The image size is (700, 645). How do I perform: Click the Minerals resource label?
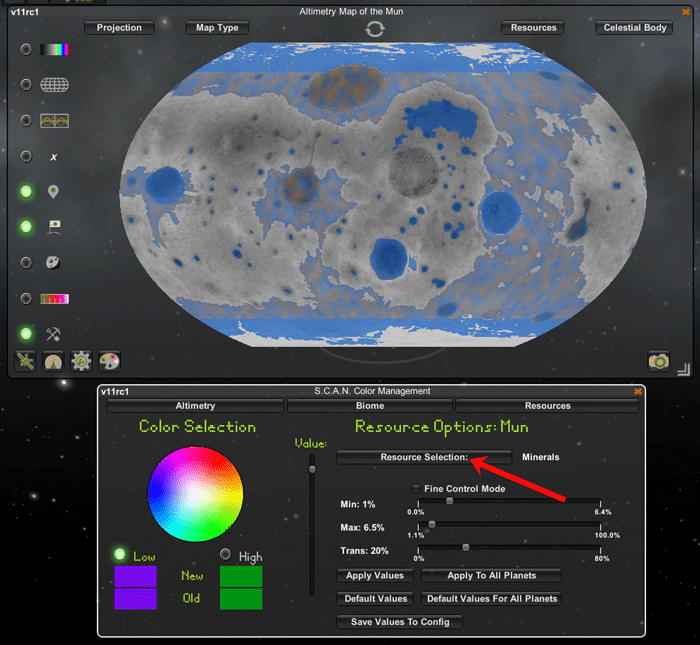pos(540,457)
